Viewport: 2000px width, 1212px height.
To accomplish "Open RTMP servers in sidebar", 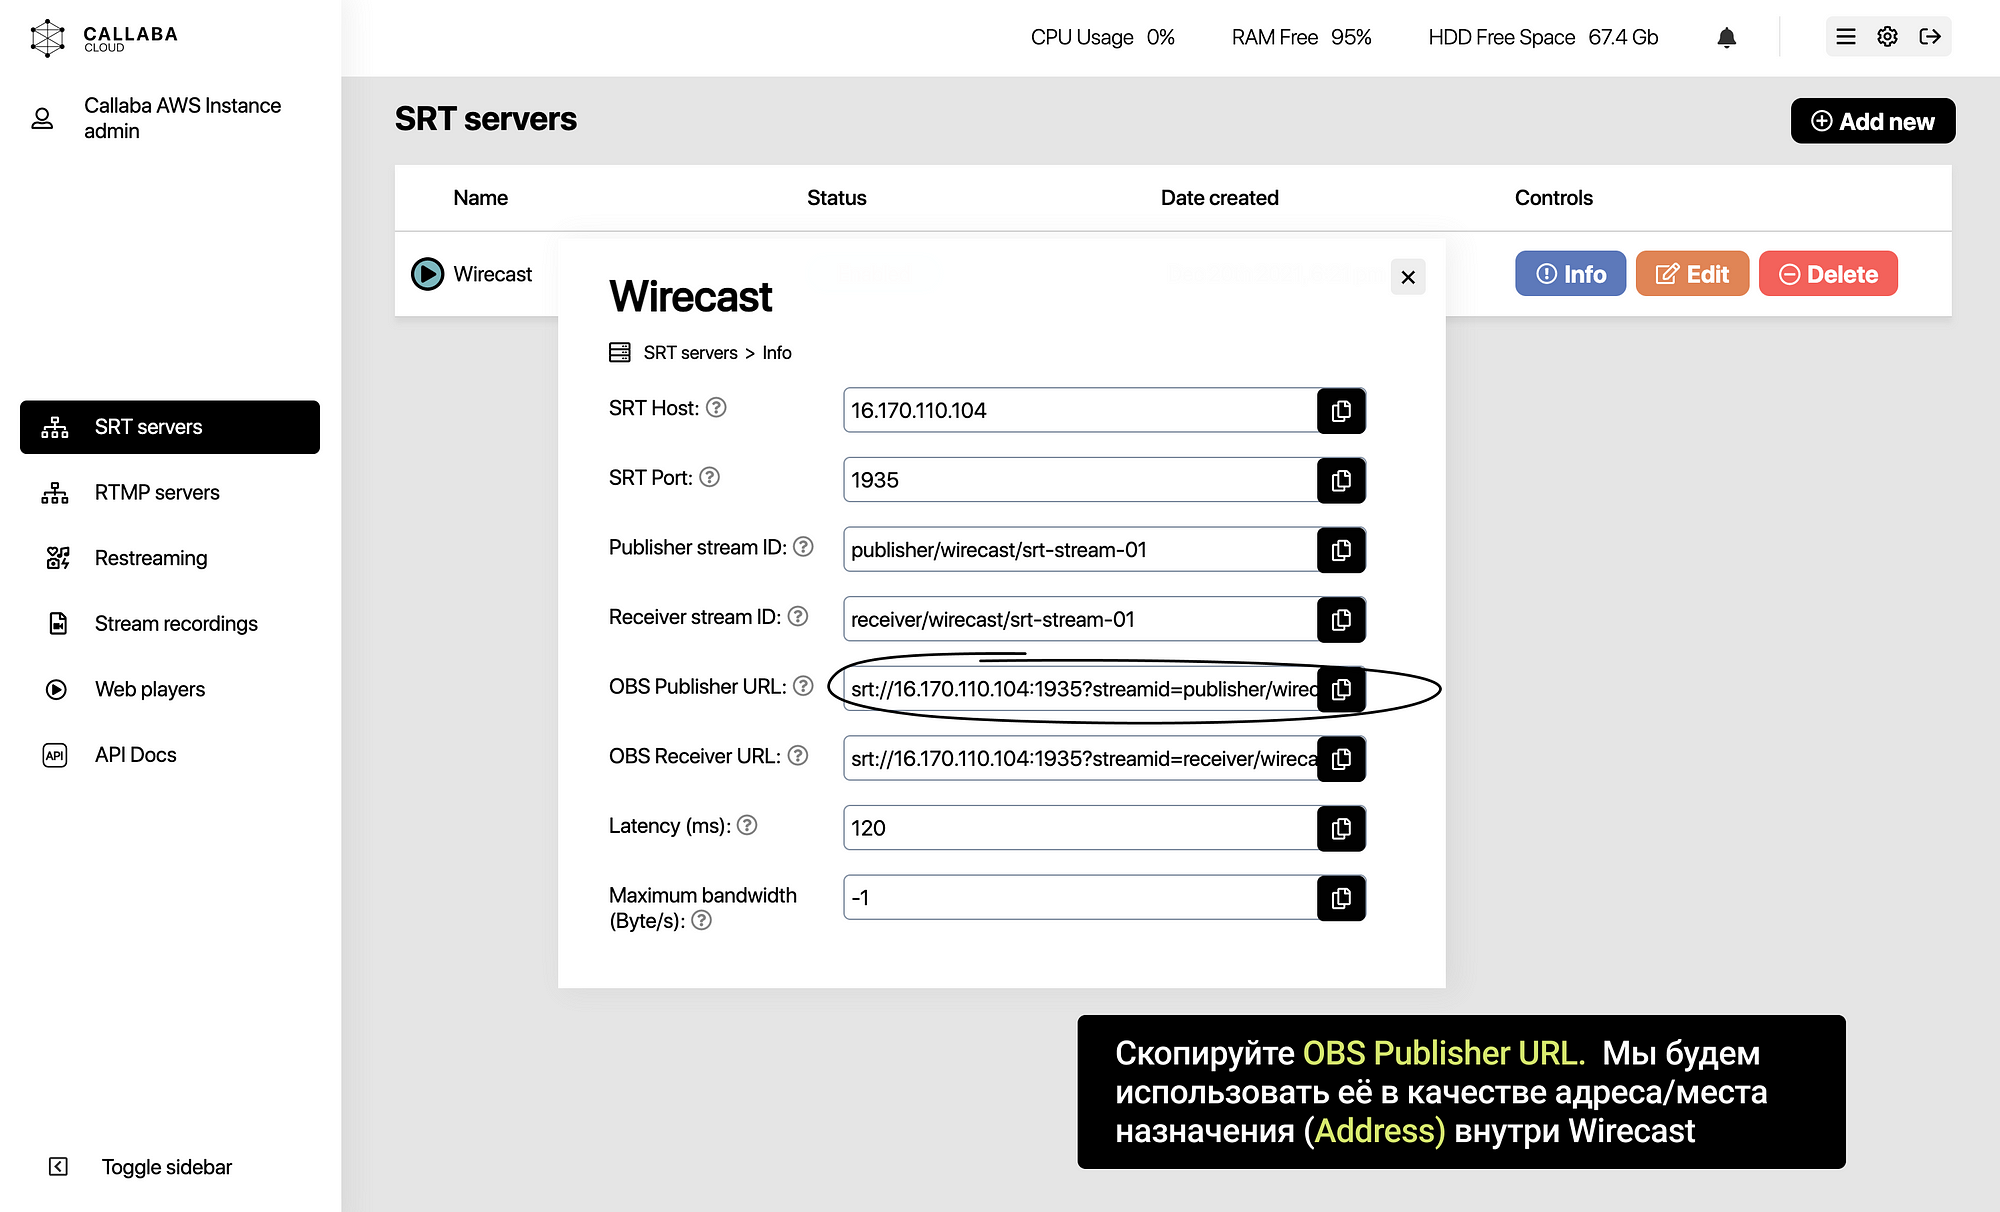I will pyautogui.click(x=170, y=493).
